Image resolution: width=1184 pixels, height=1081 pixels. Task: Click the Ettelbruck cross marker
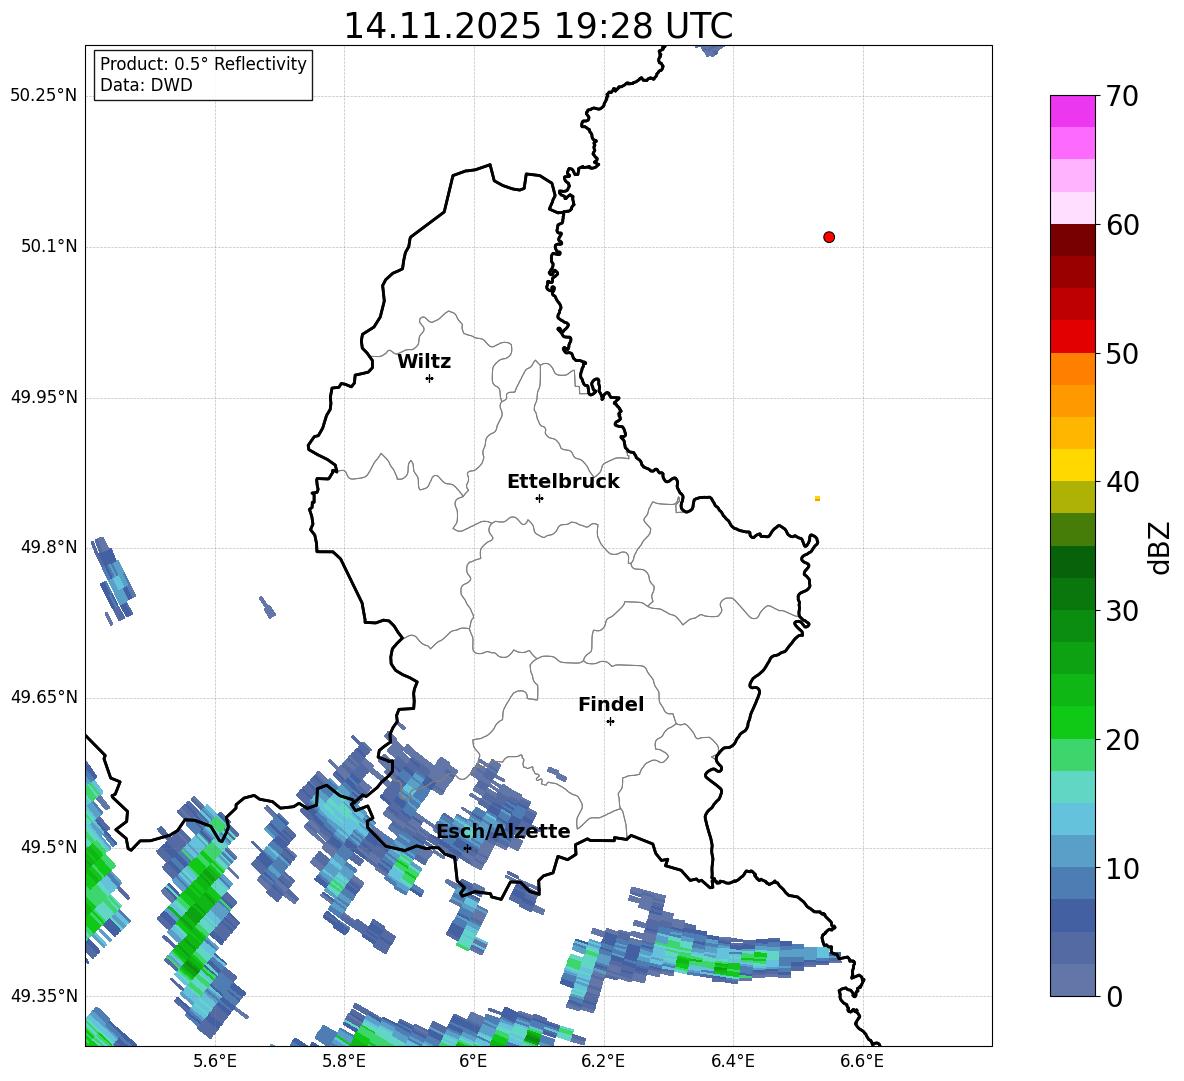pos(539,498)
